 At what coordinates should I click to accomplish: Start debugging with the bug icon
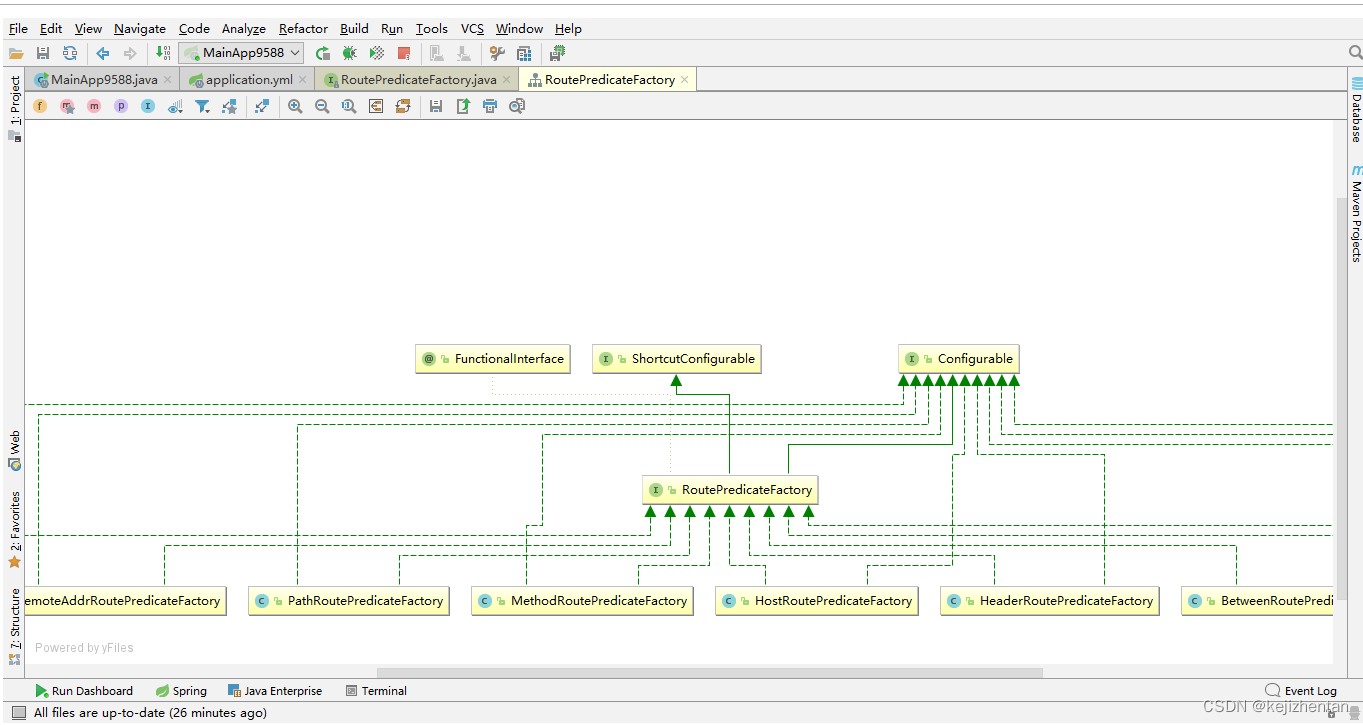tap(349, 53)
